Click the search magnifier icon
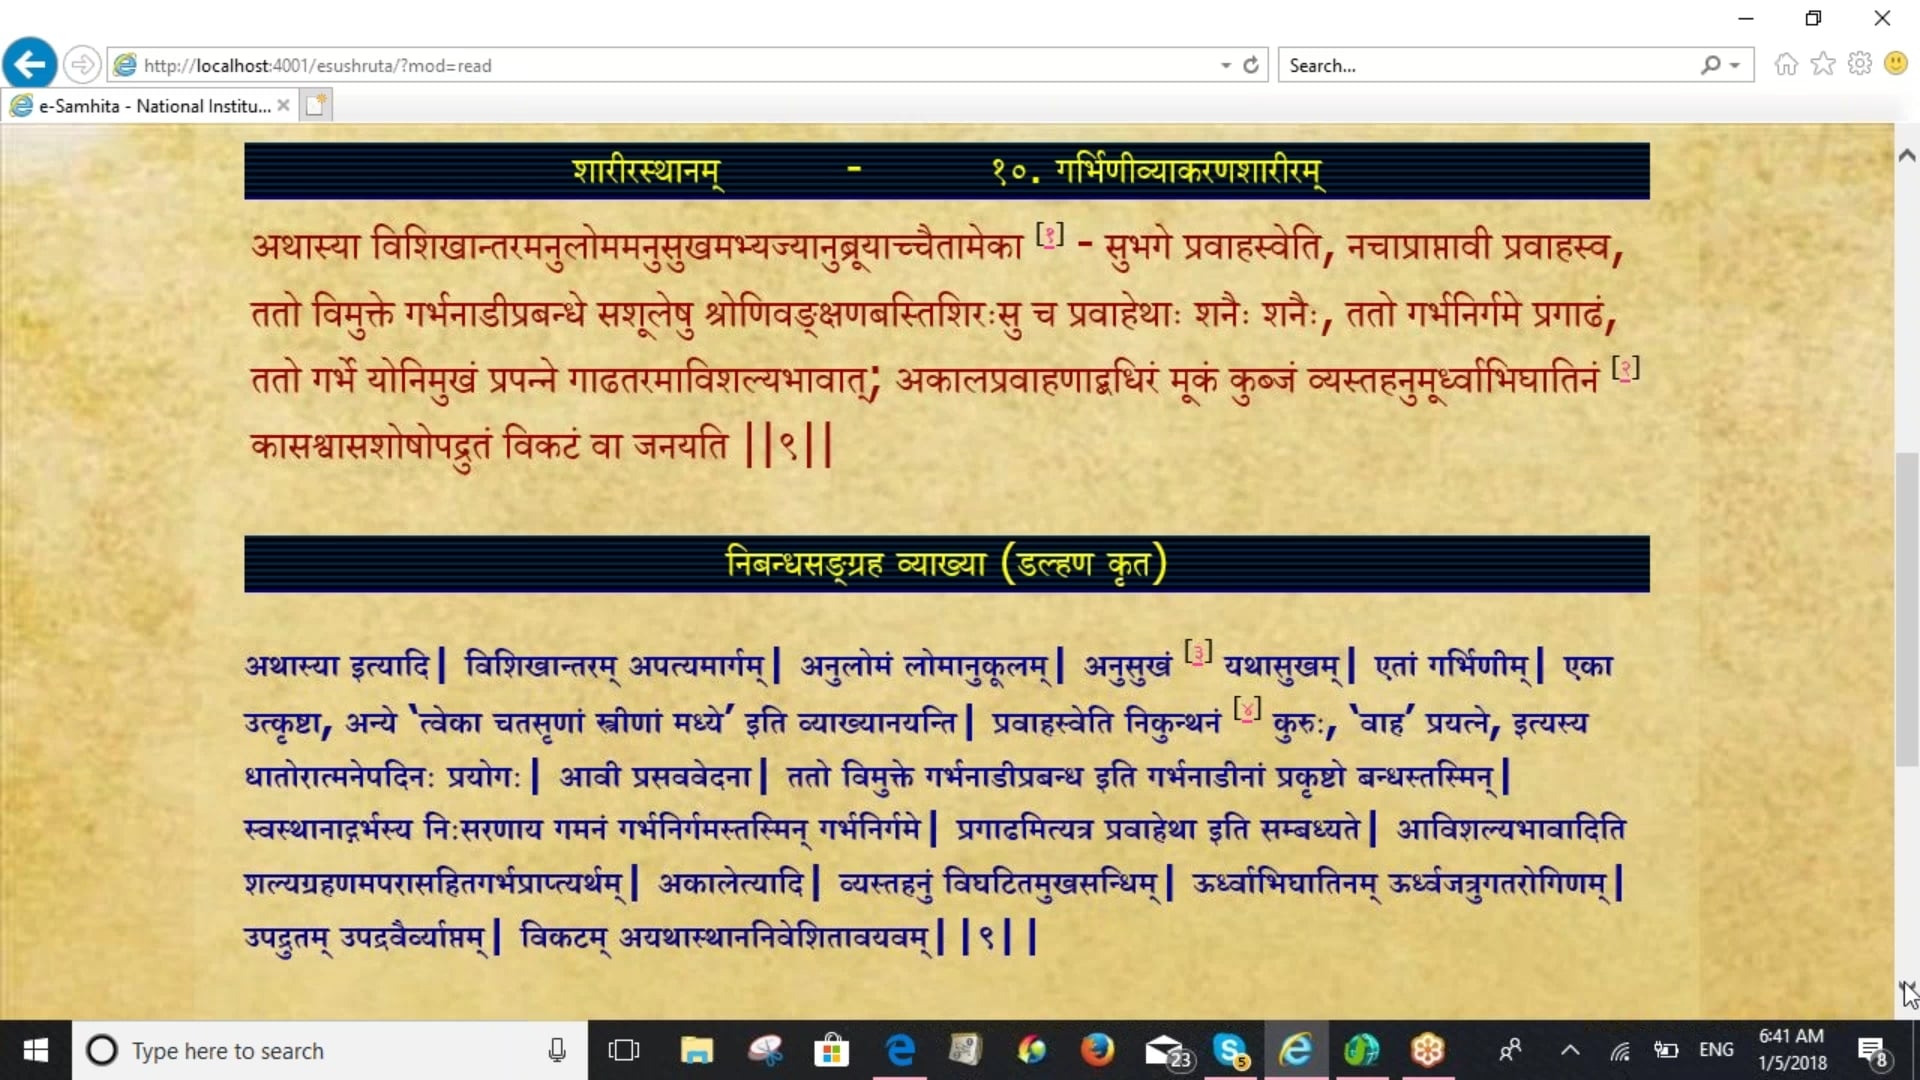1920x1080 pixels. (x=1711, y=65)
